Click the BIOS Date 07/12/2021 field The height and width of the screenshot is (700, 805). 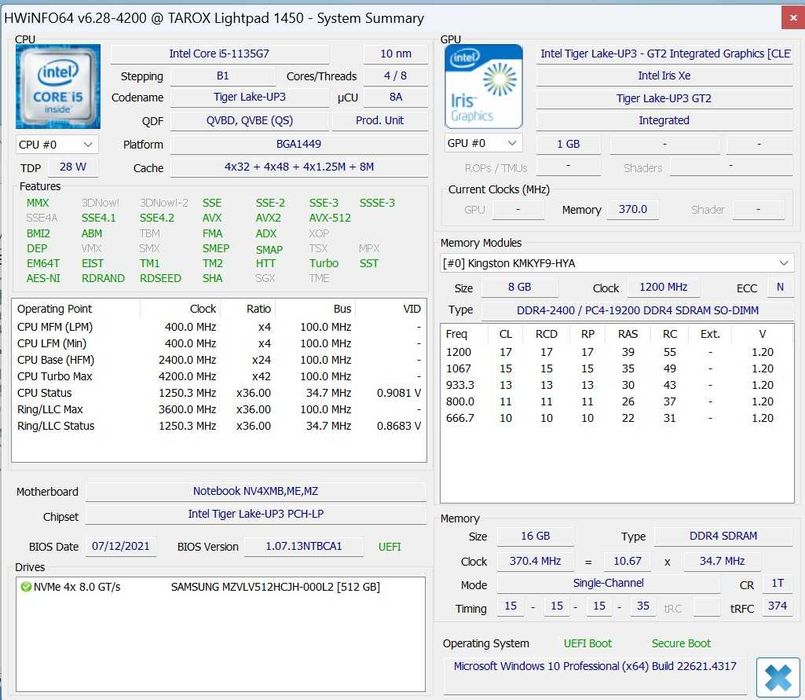pyautogui.click(x=121, y=546)
